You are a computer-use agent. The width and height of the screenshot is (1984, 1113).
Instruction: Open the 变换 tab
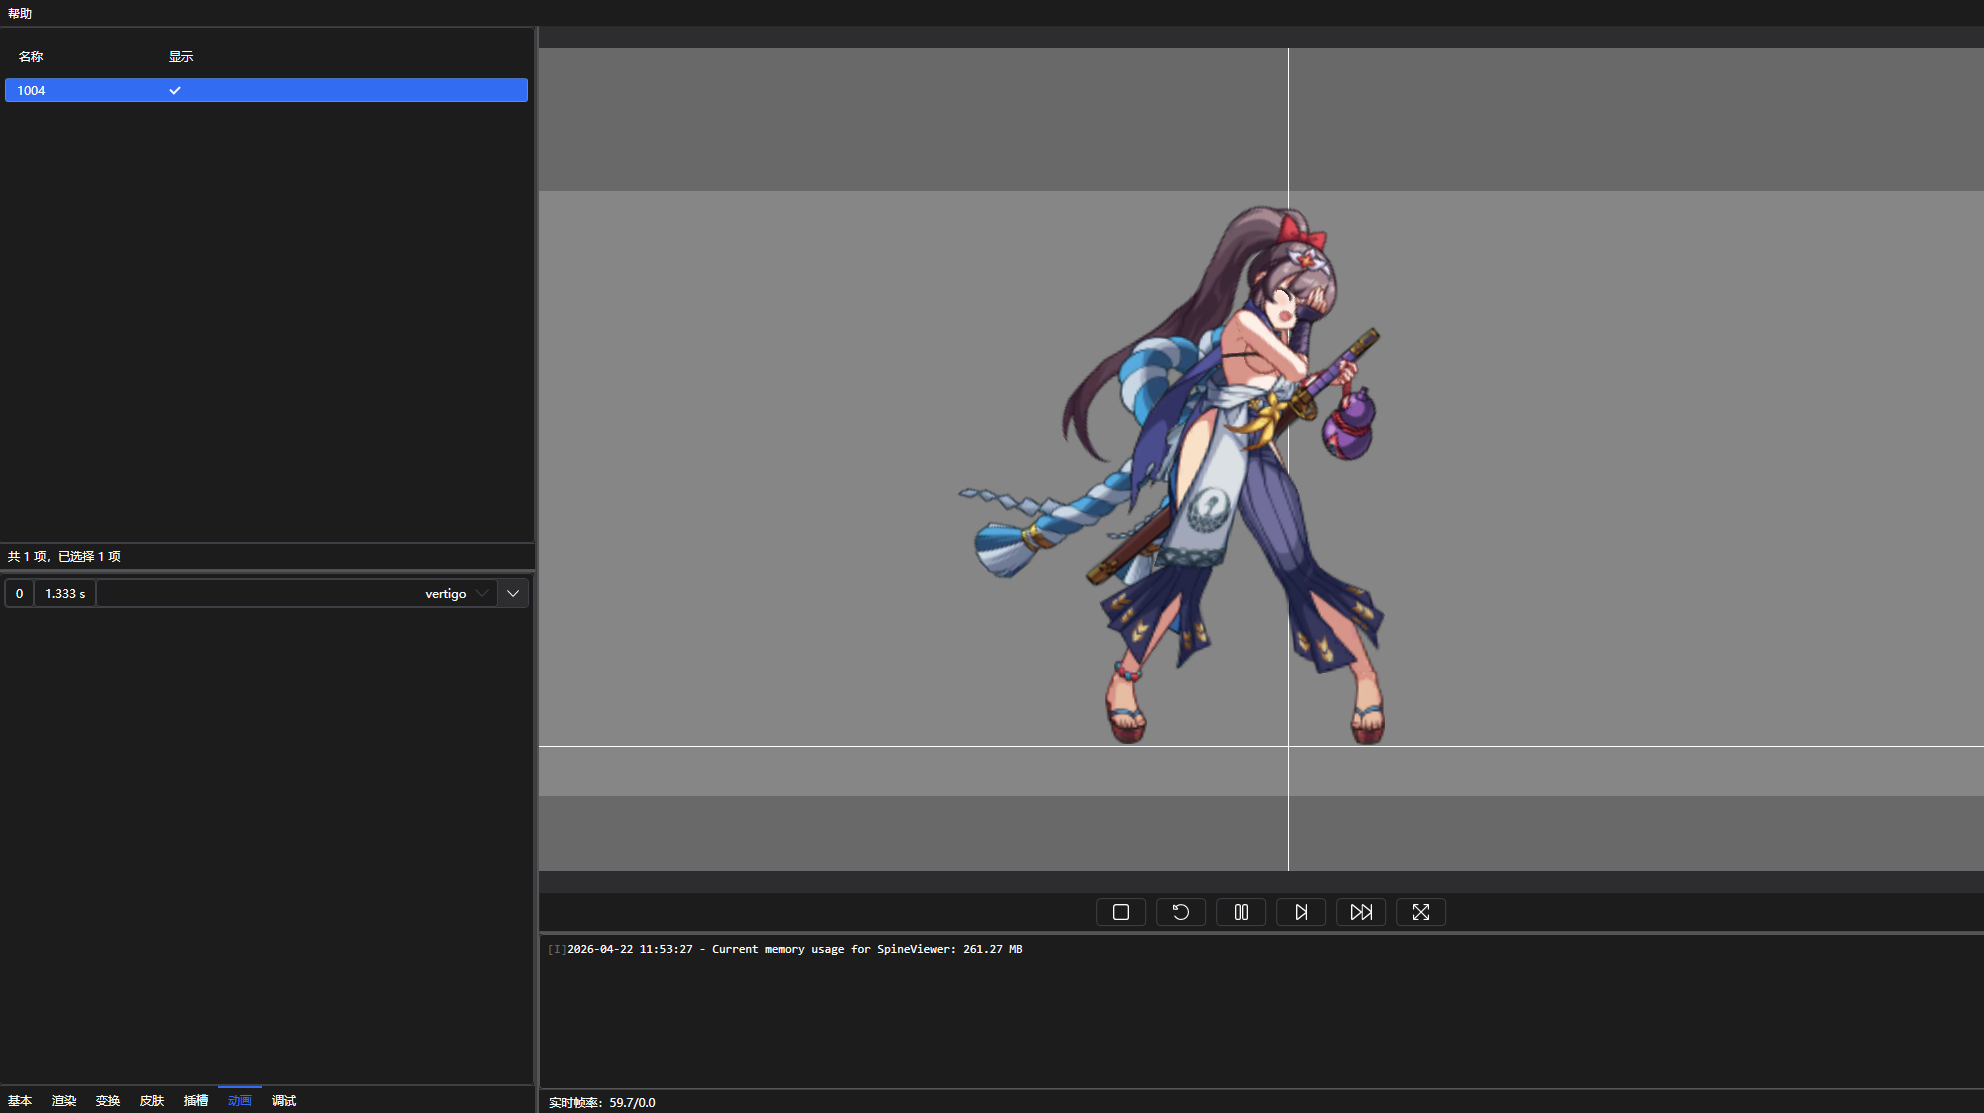108,1100
